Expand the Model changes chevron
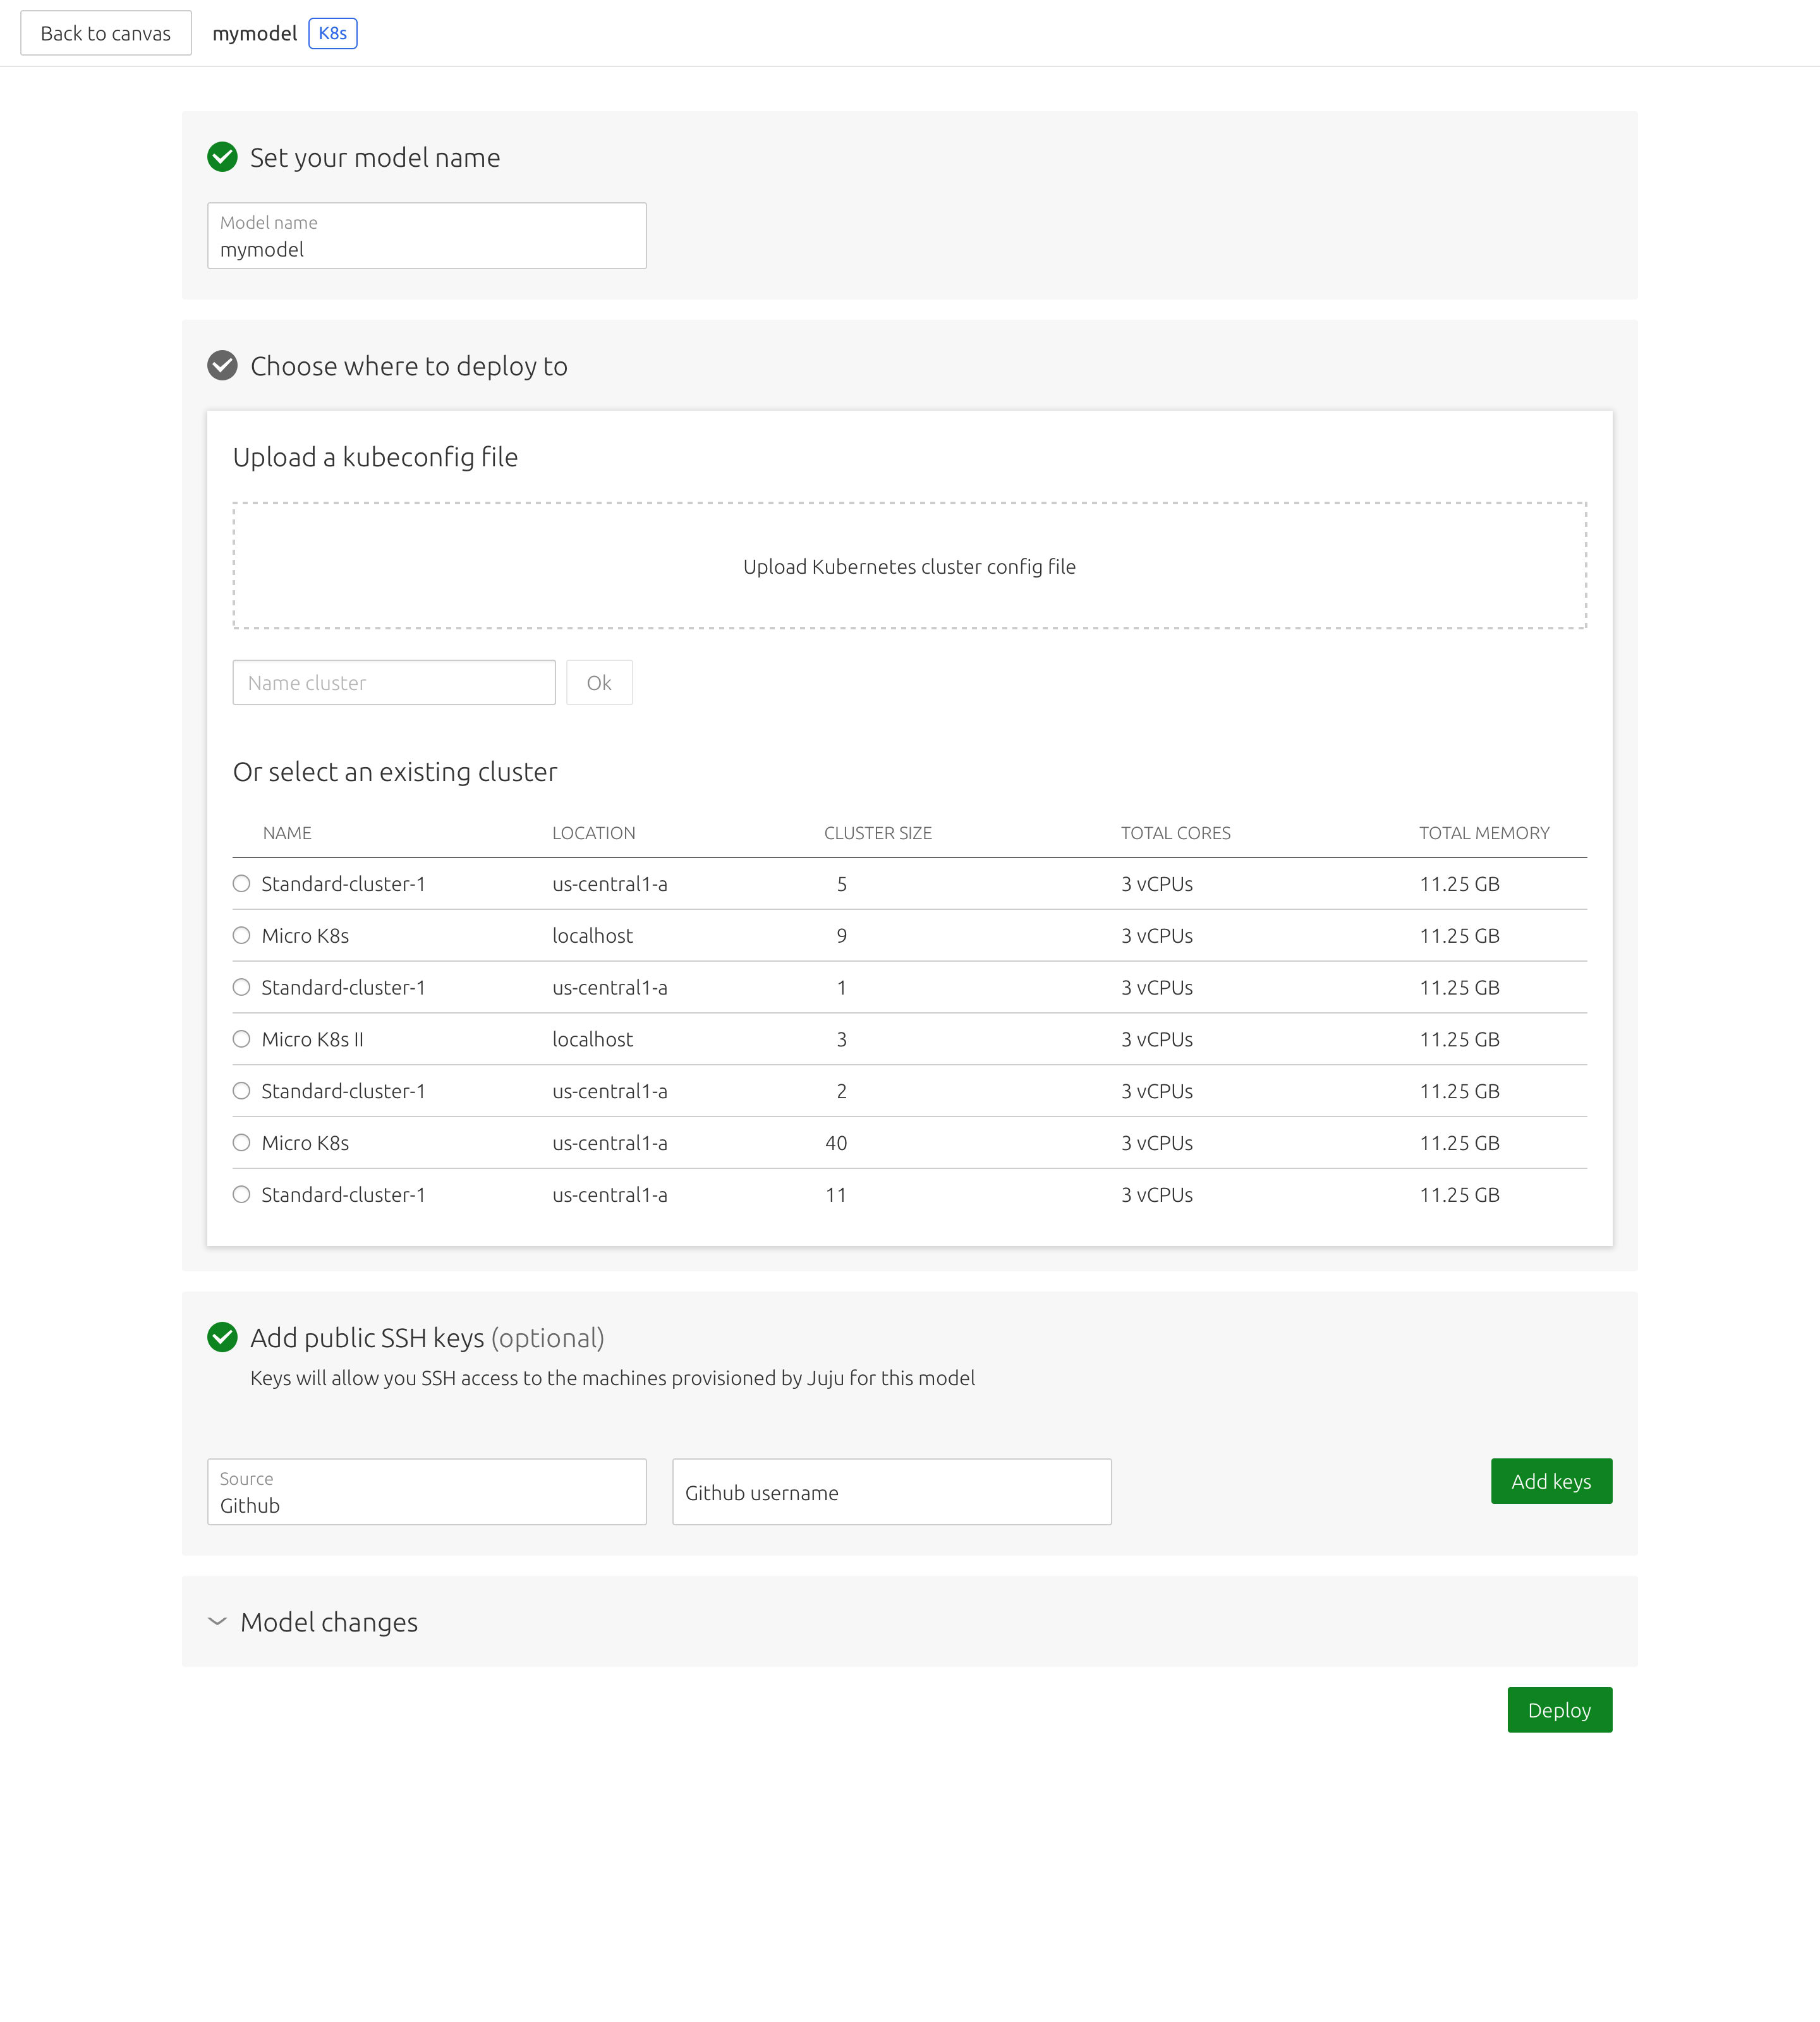The height and width of the screenshot is (2022, 1820). (x=217, y=1621)
